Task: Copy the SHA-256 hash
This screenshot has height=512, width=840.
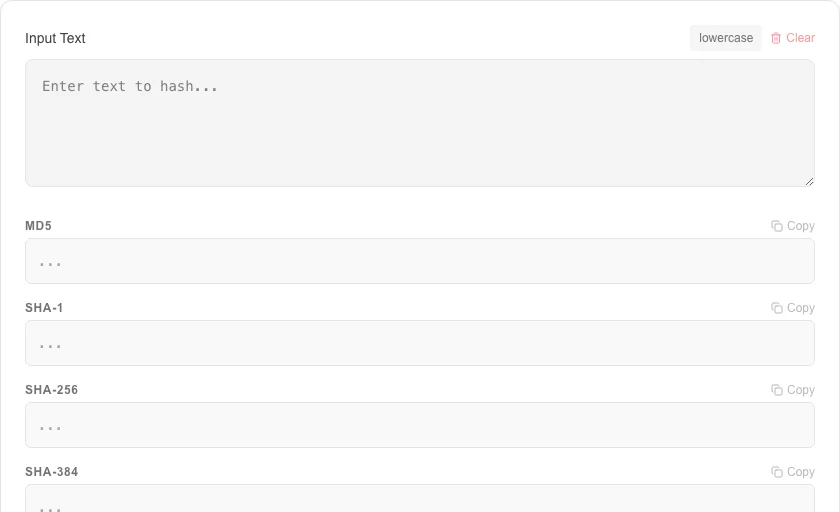Action: pyautogui.click(x=793, y=390)
